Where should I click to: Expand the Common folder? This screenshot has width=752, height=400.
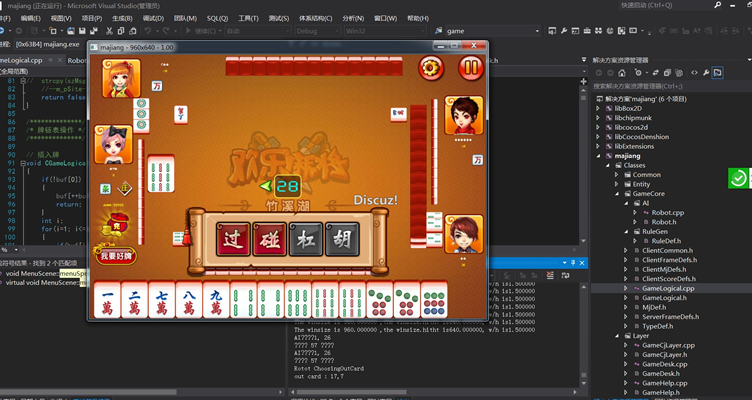point(617,175)
